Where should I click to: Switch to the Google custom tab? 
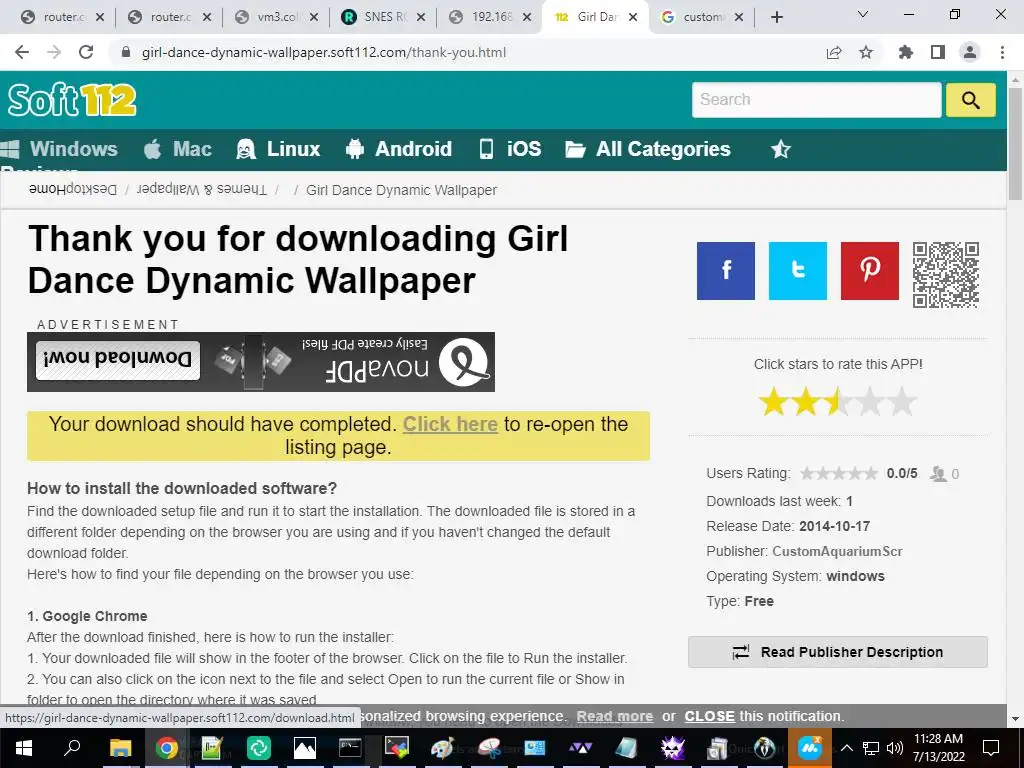click(702, 18)
